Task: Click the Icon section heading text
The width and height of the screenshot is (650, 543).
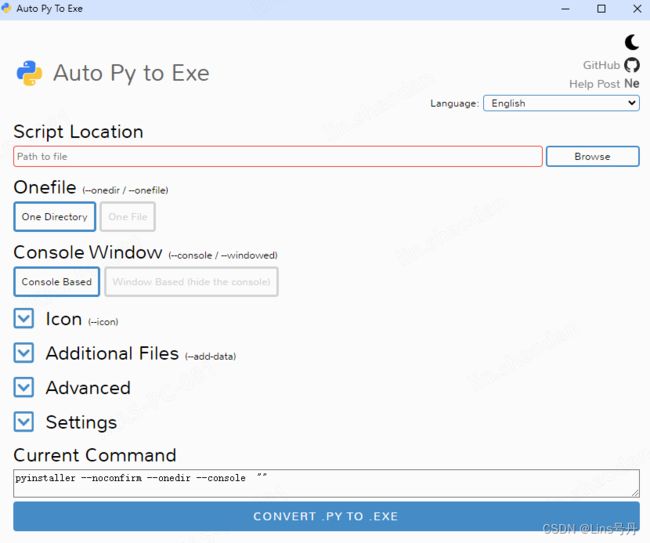Action: (x=64, y=319)
